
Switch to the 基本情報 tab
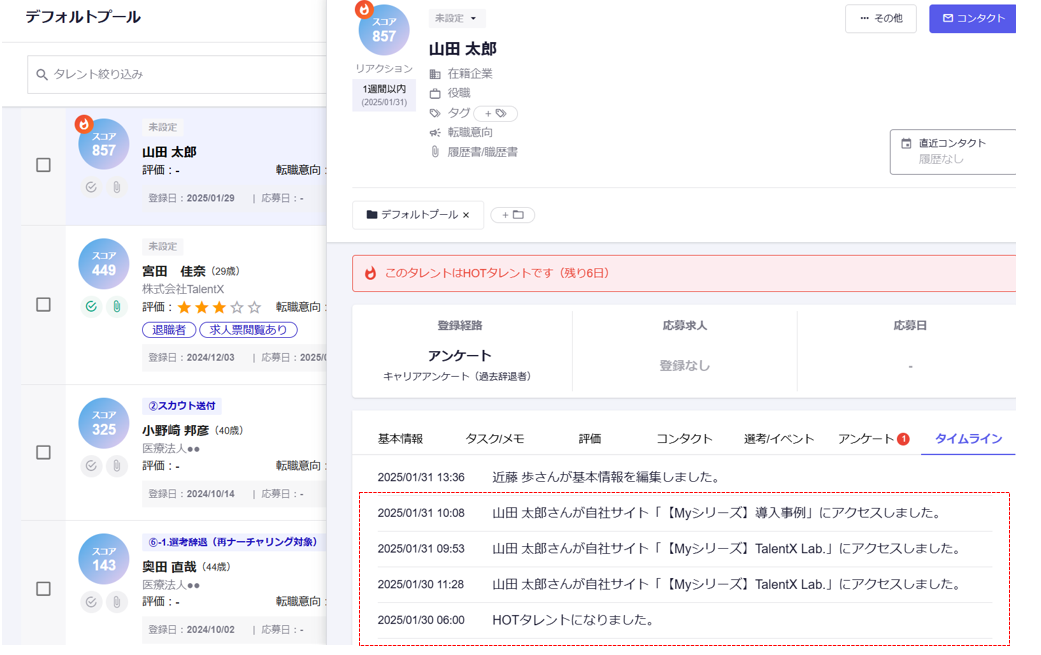(400, 438)
